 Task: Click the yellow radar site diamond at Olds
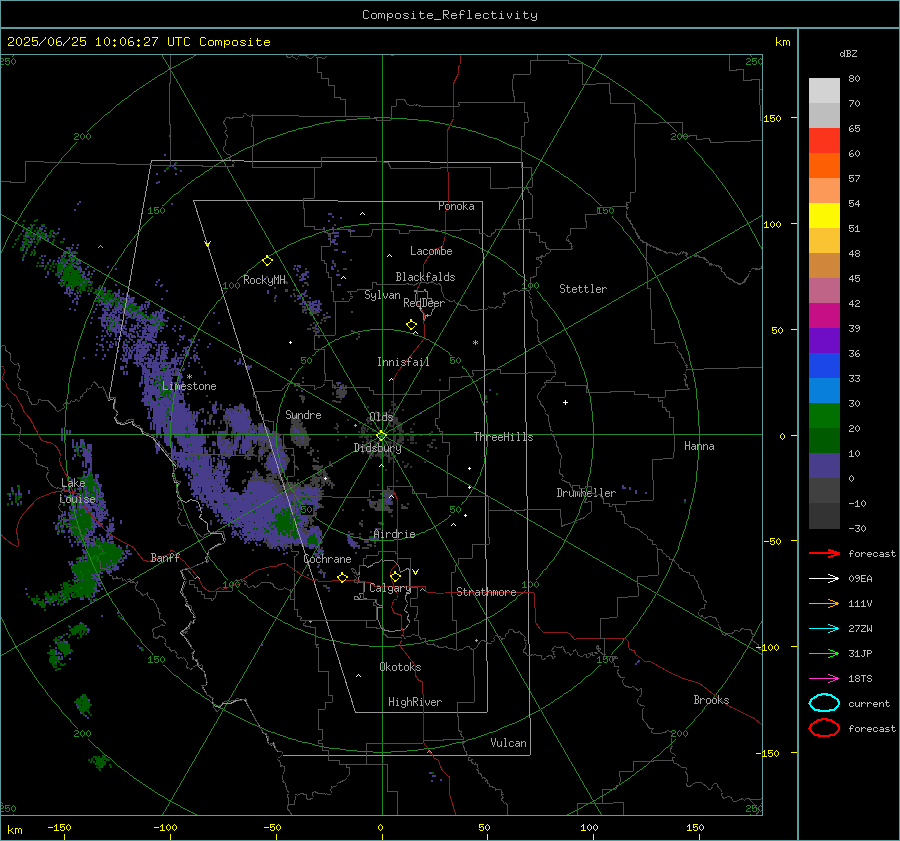coord(382,435)
